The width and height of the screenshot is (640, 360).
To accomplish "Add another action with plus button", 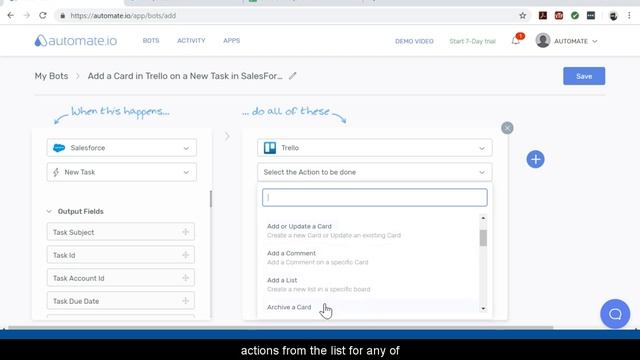I will (535, 159).
